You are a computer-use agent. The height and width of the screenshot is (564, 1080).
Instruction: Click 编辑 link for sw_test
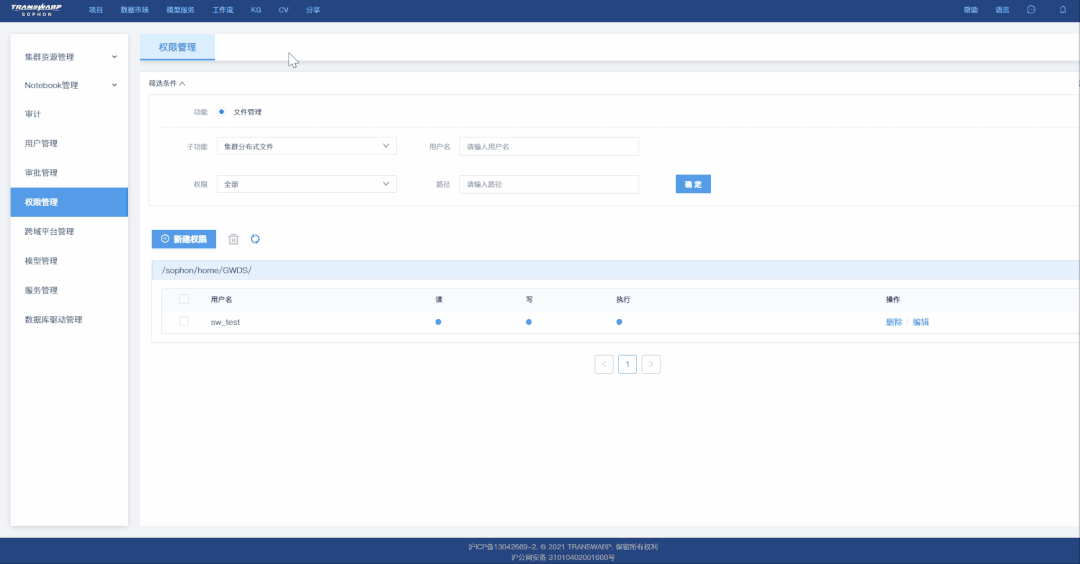click(x=921, y=322)
